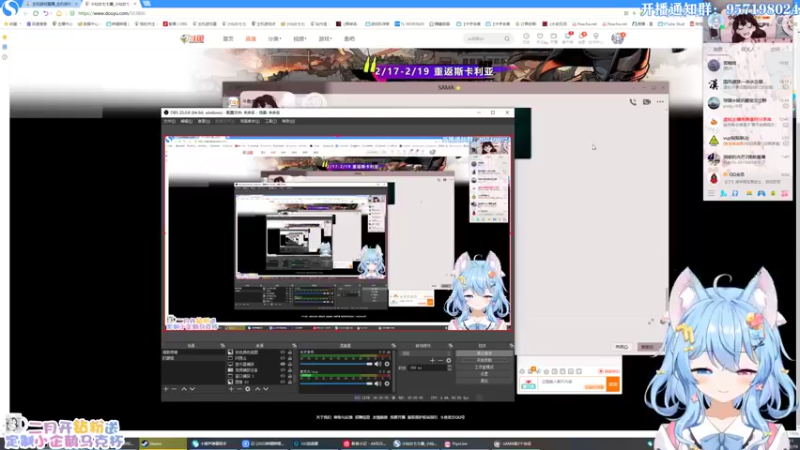Toggle visibility of 图像 source
Image resolution: width=800 pixels, height=450 pixels.
coord(283,382)
